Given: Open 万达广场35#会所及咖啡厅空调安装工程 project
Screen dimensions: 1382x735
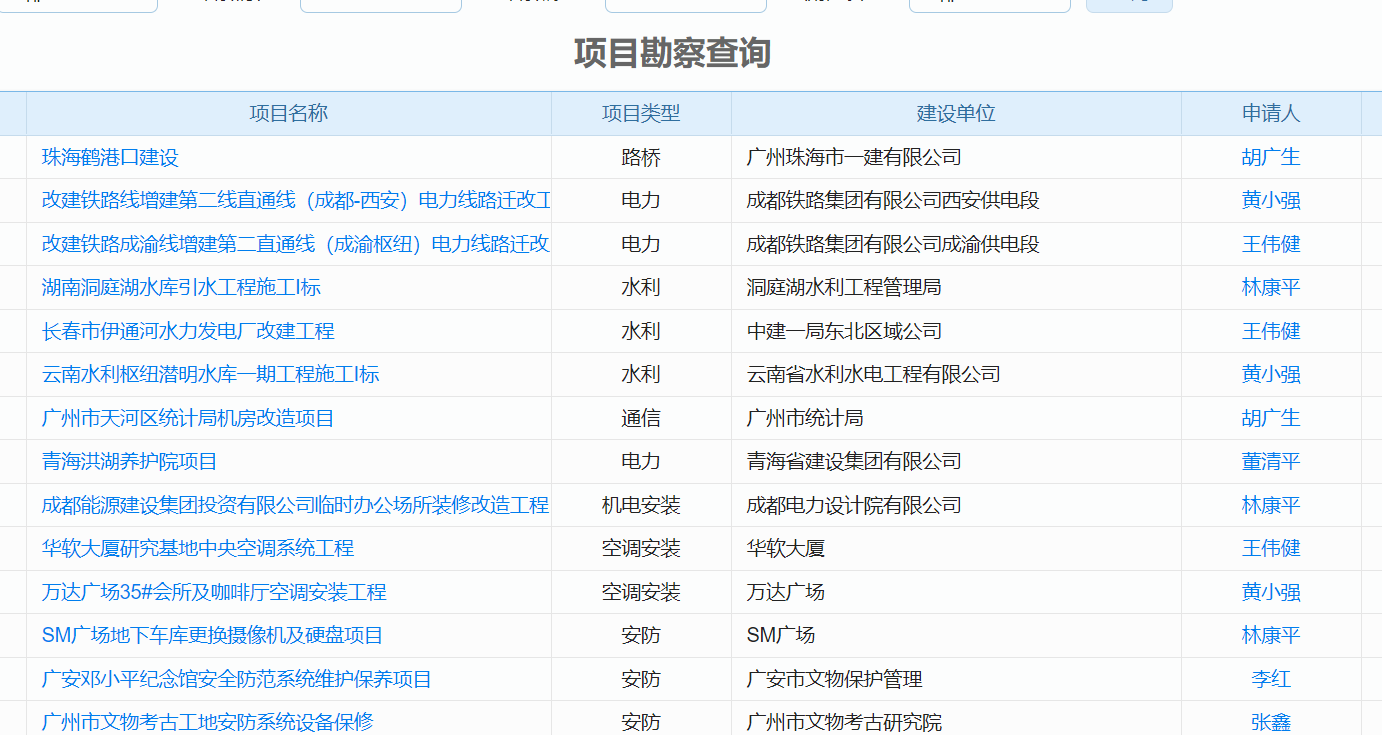Looking at the screenshot, I should tap(214, 592).
